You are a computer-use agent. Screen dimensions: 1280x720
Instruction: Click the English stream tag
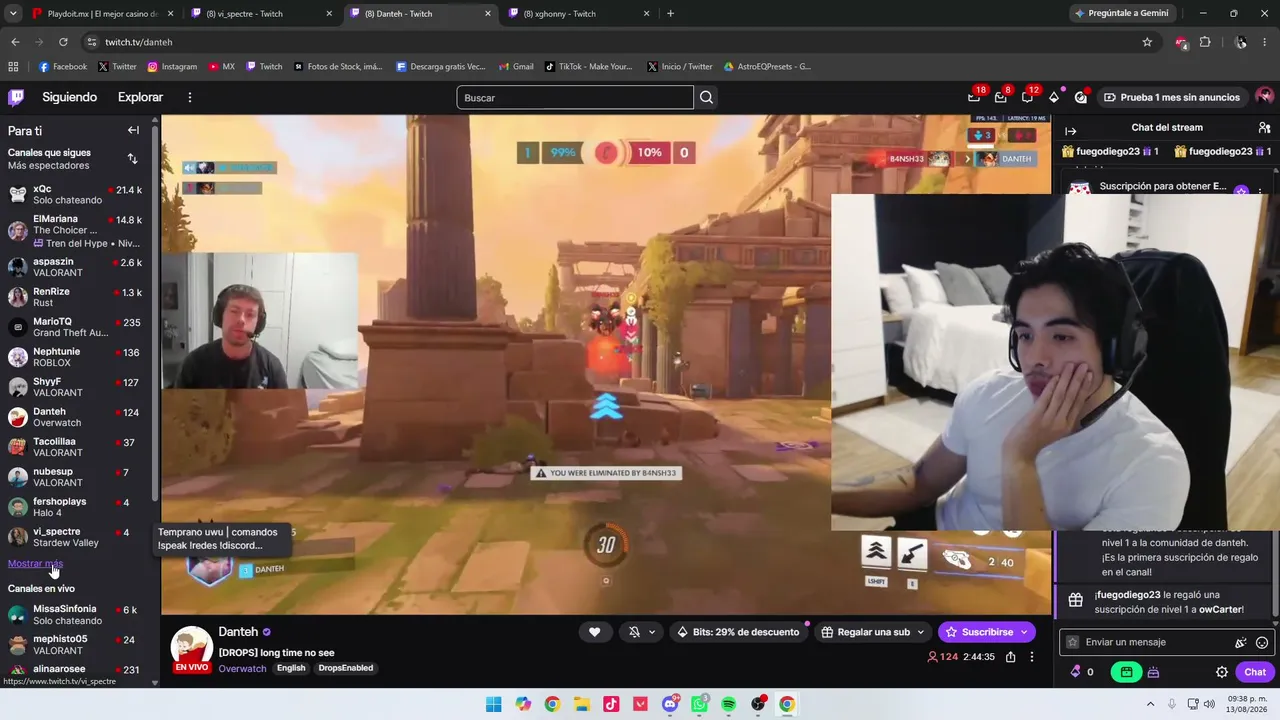[291, 668]
